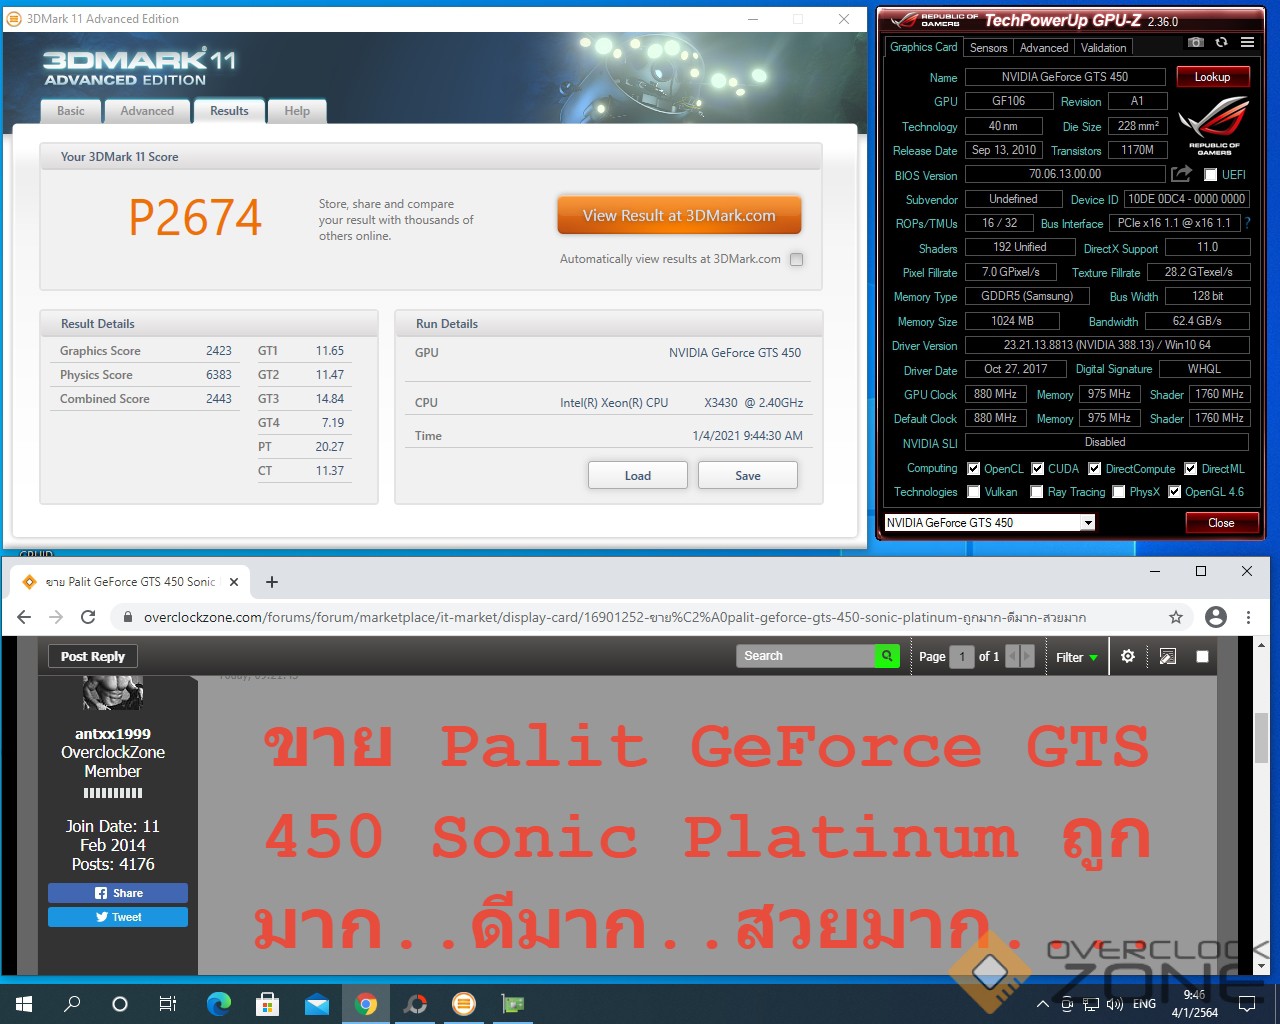Toggle the UEFI checkbox in GPU-Z
Screen dimensions: 1280x1024
pyautogui.click(x=1210, y=175)
